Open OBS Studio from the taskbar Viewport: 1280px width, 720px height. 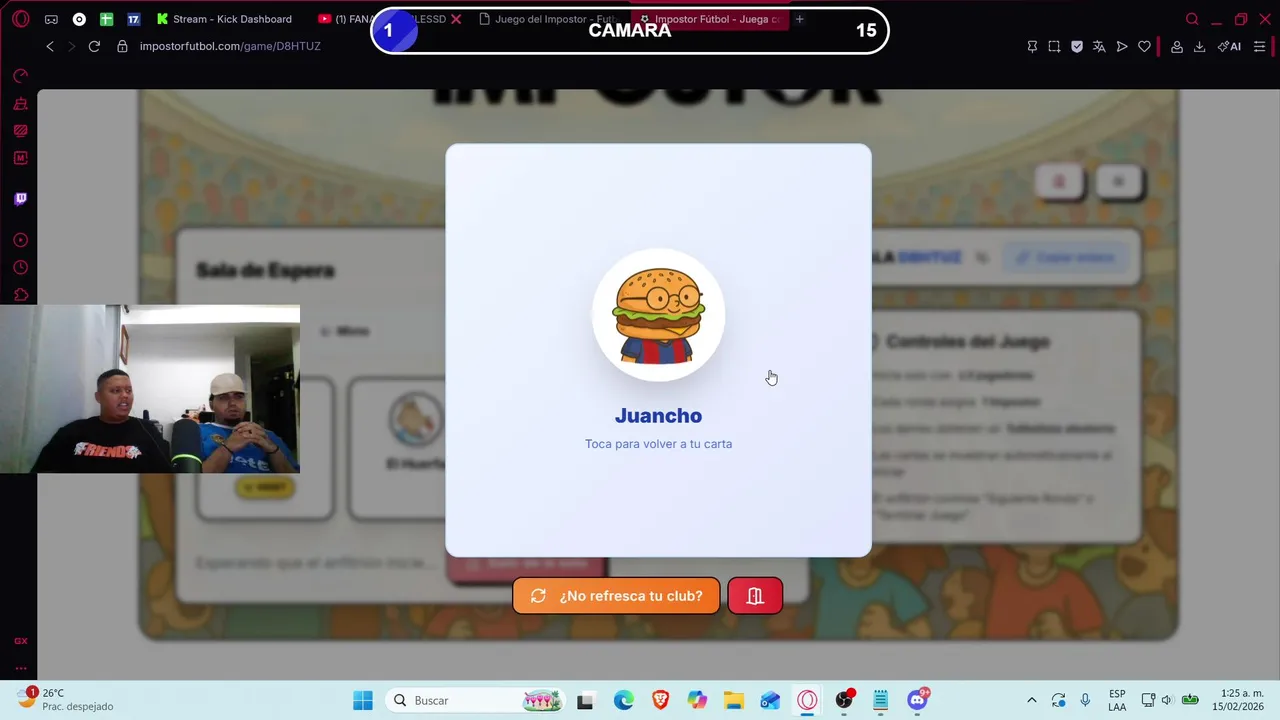844,700
